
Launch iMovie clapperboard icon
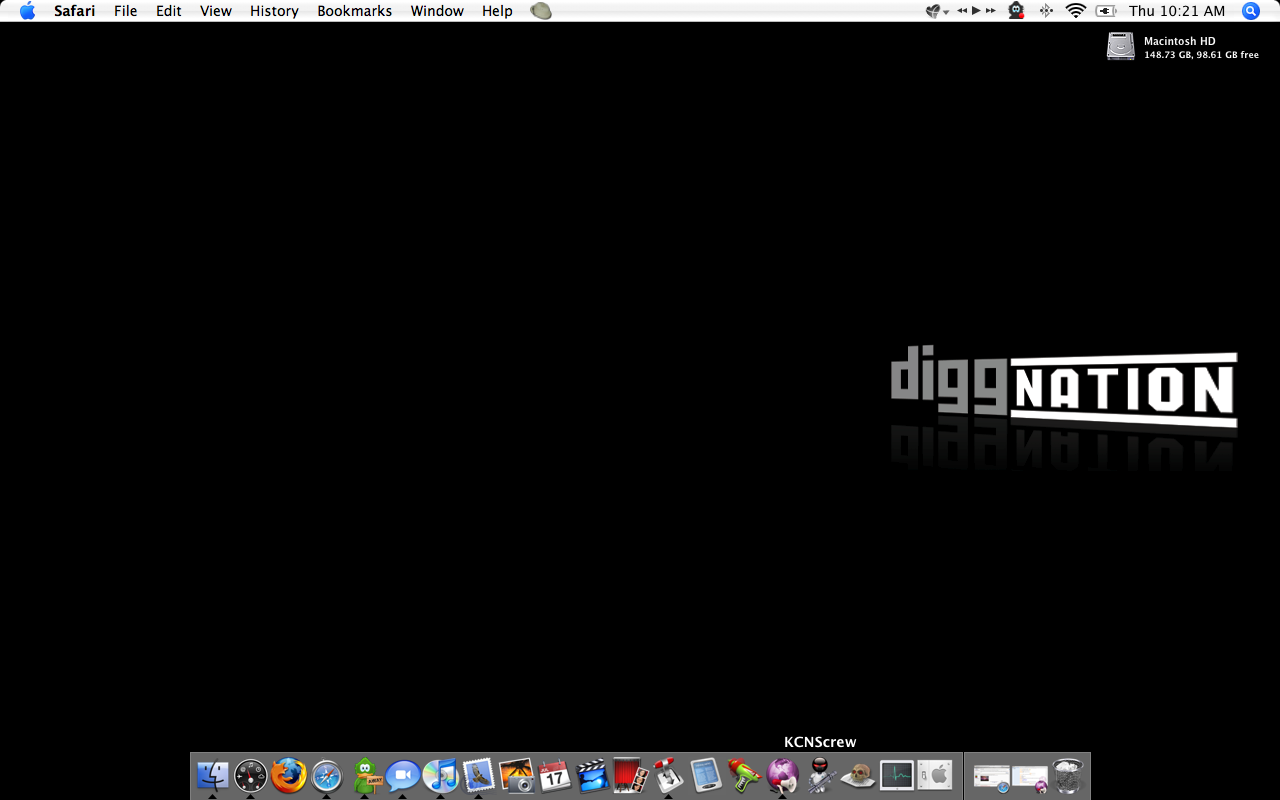pyautogui.click(x=592, y=775)
